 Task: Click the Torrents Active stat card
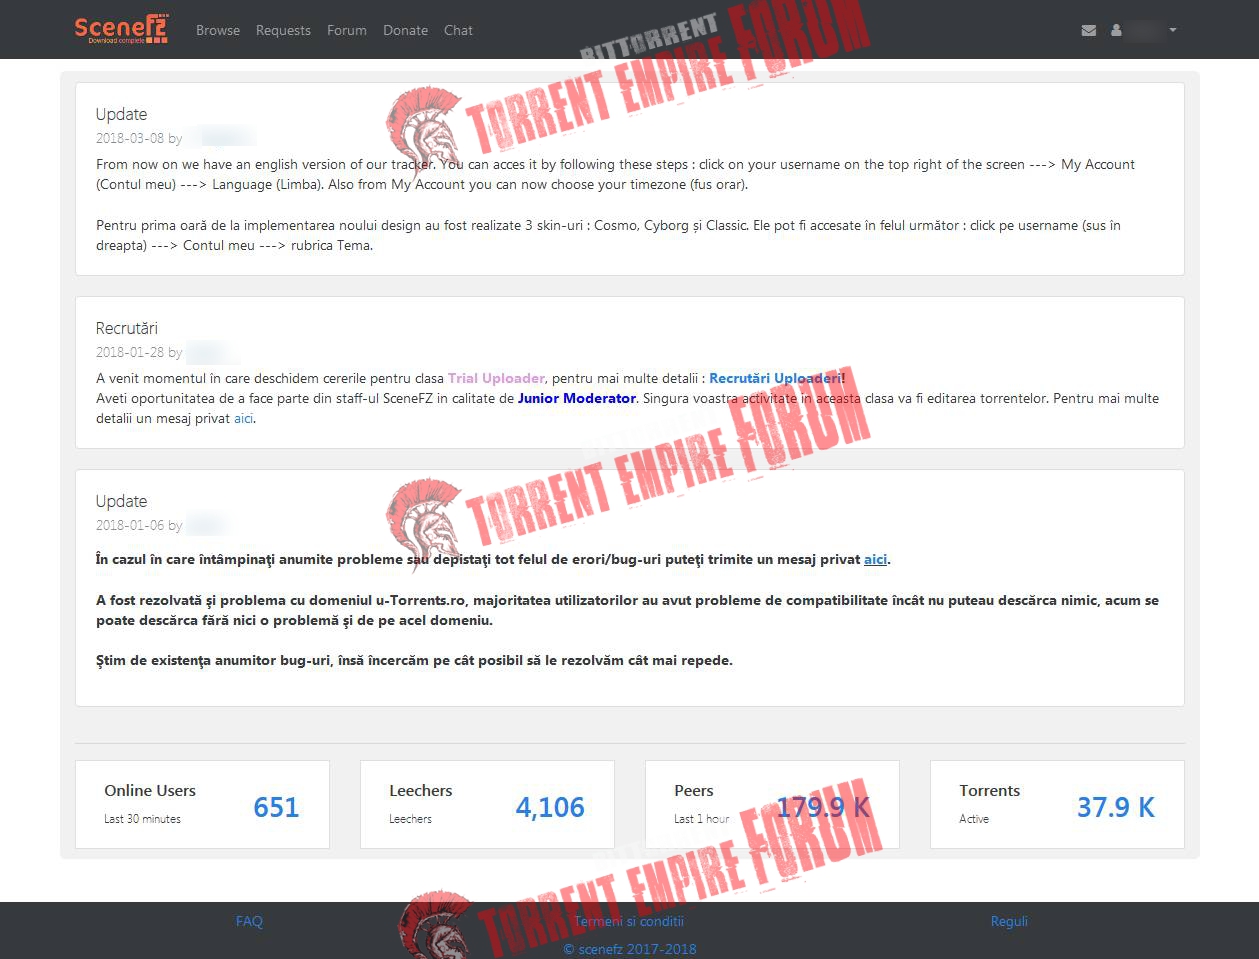point(1057,804)
